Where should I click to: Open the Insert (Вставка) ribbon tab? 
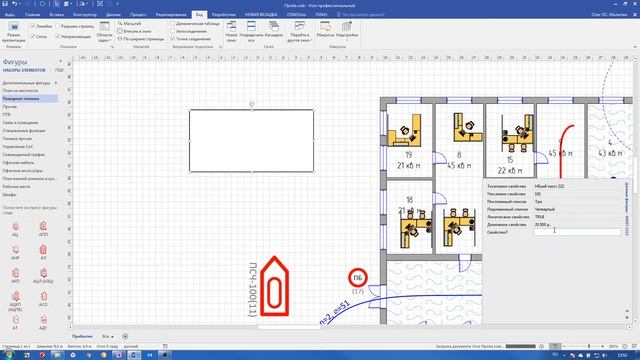pos(56,14)
